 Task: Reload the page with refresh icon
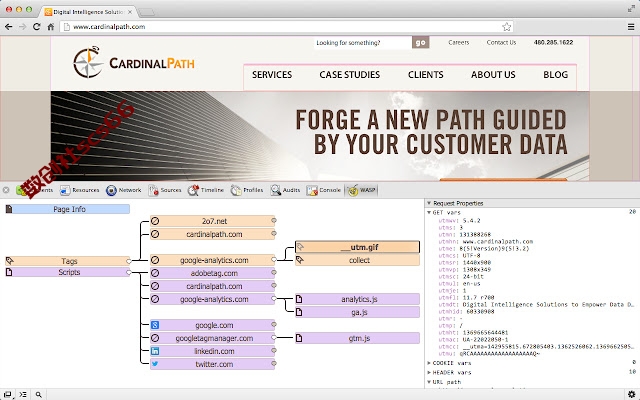point(36,27)
